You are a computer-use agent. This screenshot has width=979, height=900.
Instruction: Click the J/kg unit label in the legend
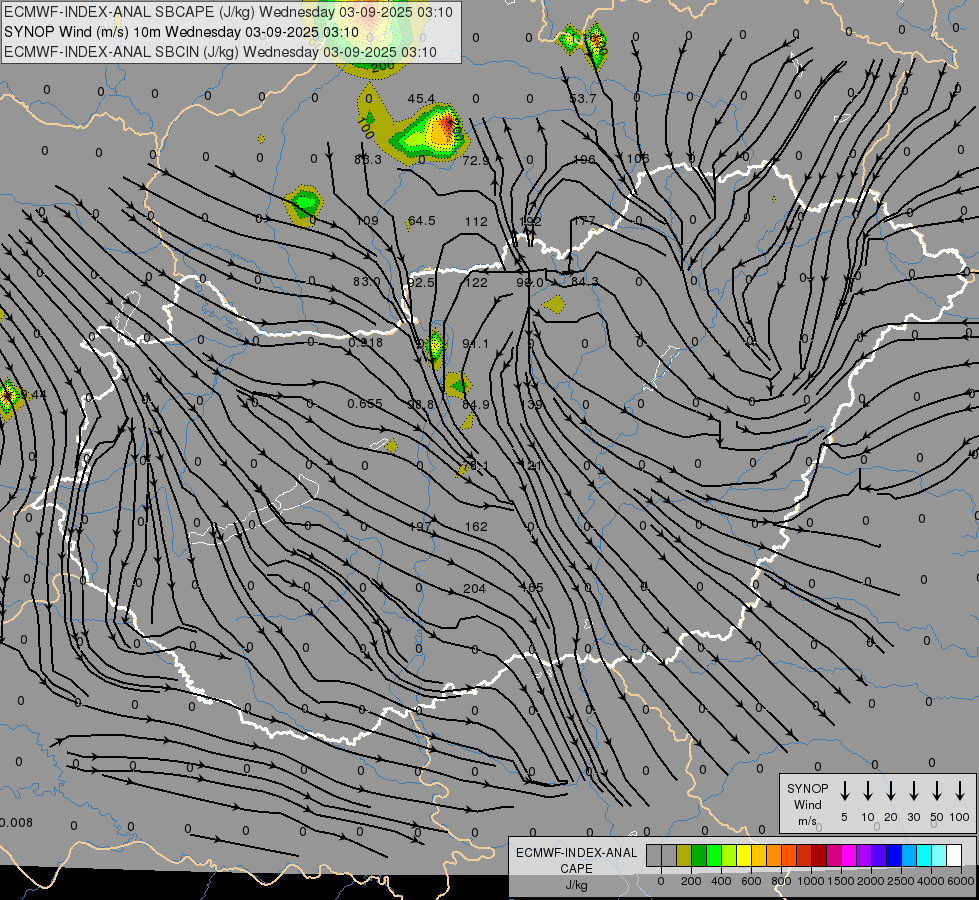(576, 885)
